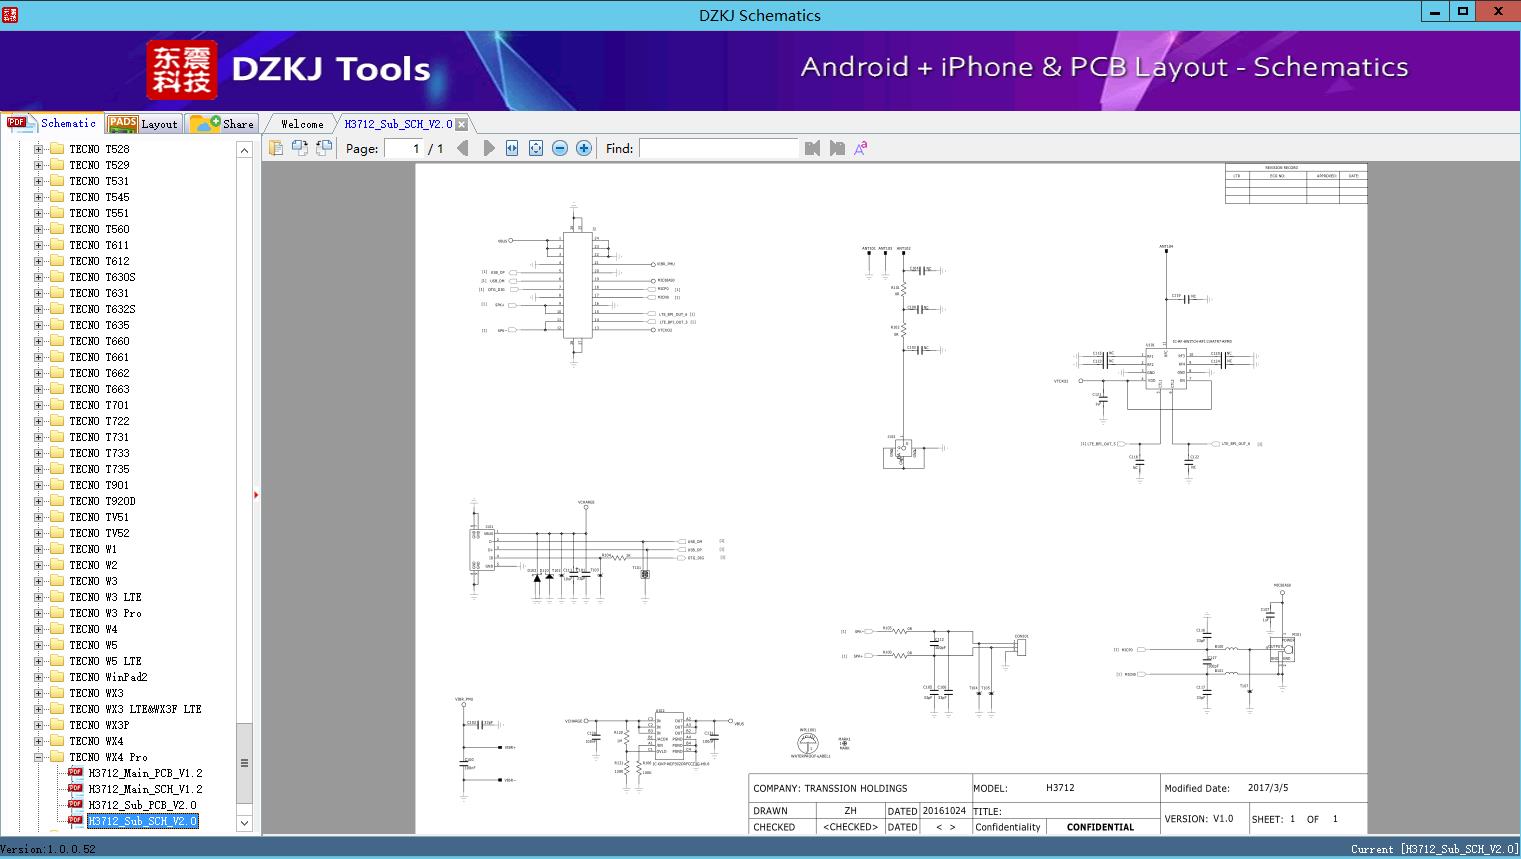Expand the TECNO W3 LTE folder
The image size is (1521, 859).
tap(39, 597)
